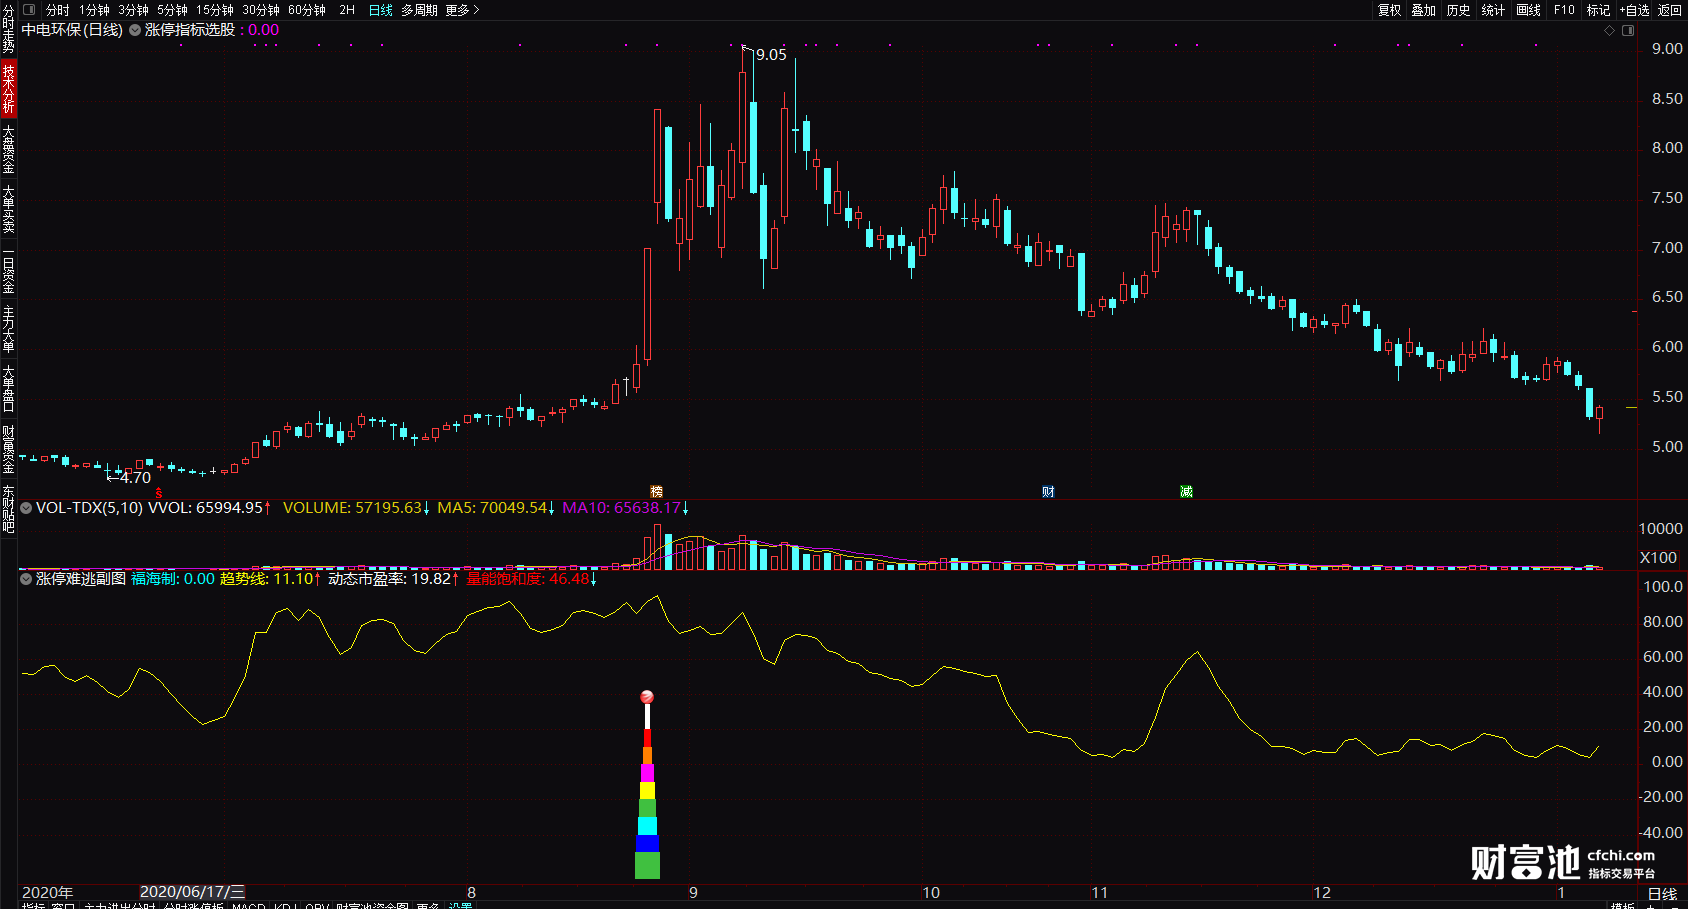Open 大盘资金 side tab
Screen dimensions: 1688x909
pyautogui.click(x=8, y=148)
